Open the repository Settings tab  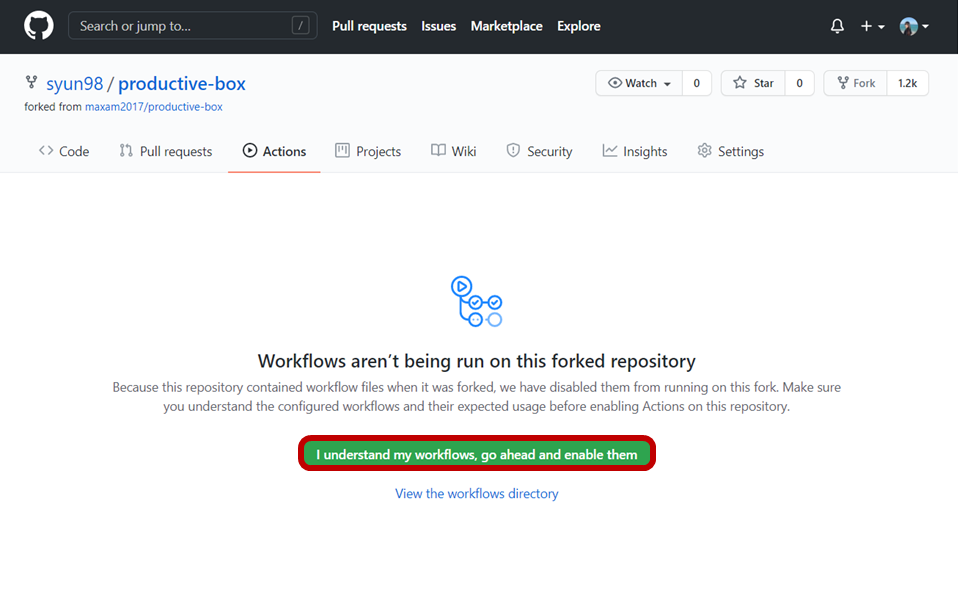coord(731,152)
